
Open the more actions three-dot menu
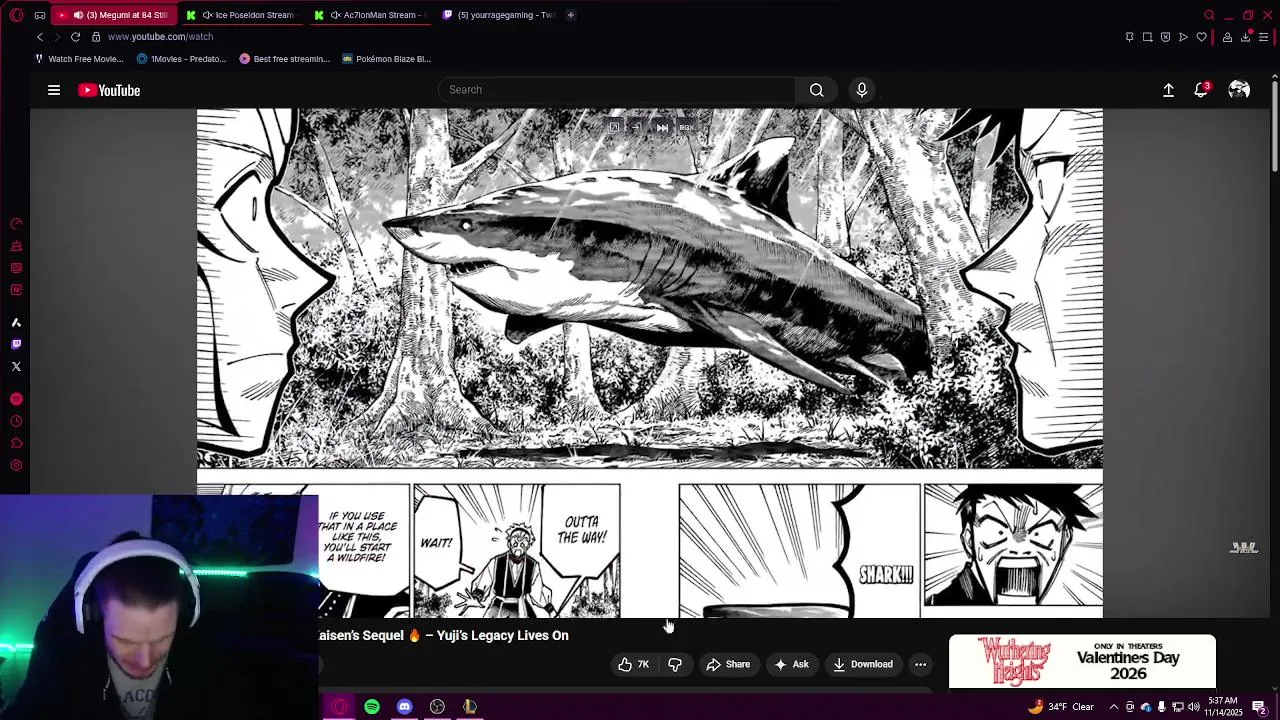[921, 664]
